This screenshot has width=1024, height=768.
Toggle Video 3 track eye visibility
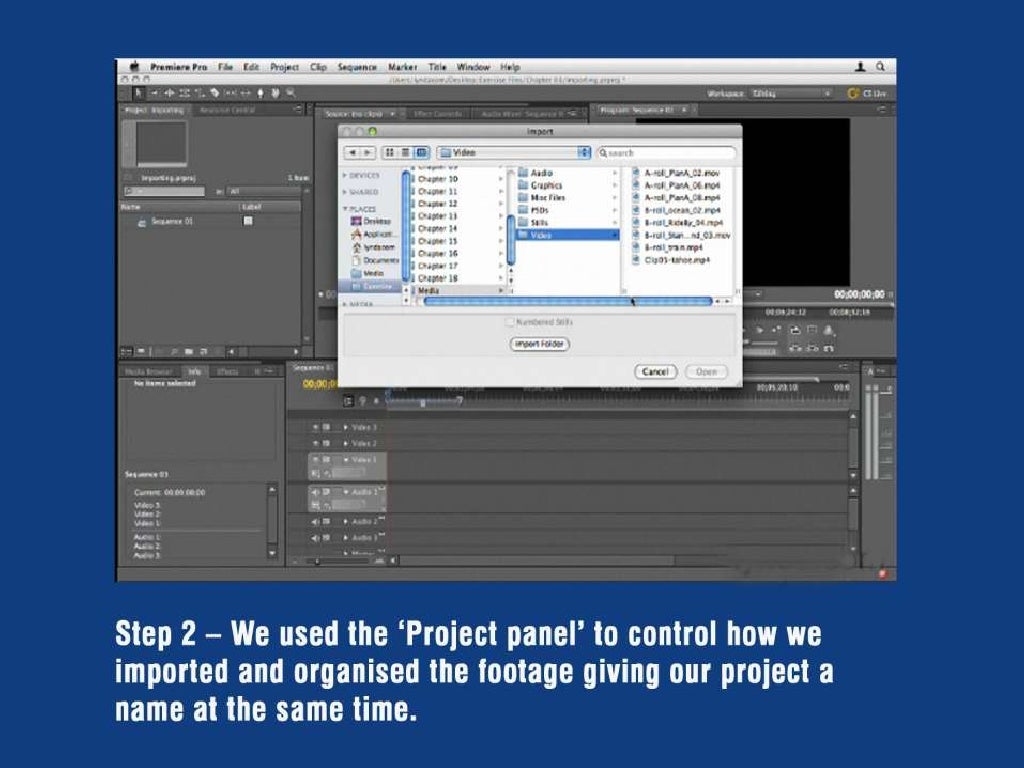point(315,427)
